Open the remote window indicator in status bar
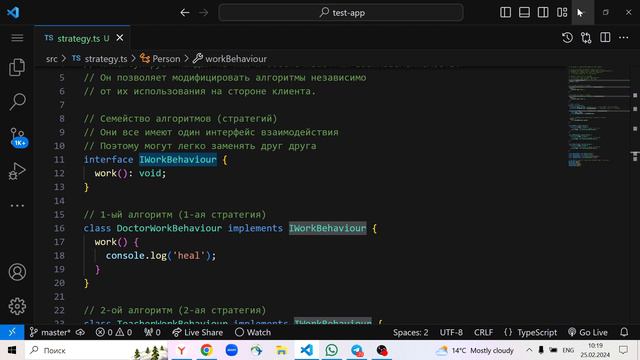 tap(12, 332)
